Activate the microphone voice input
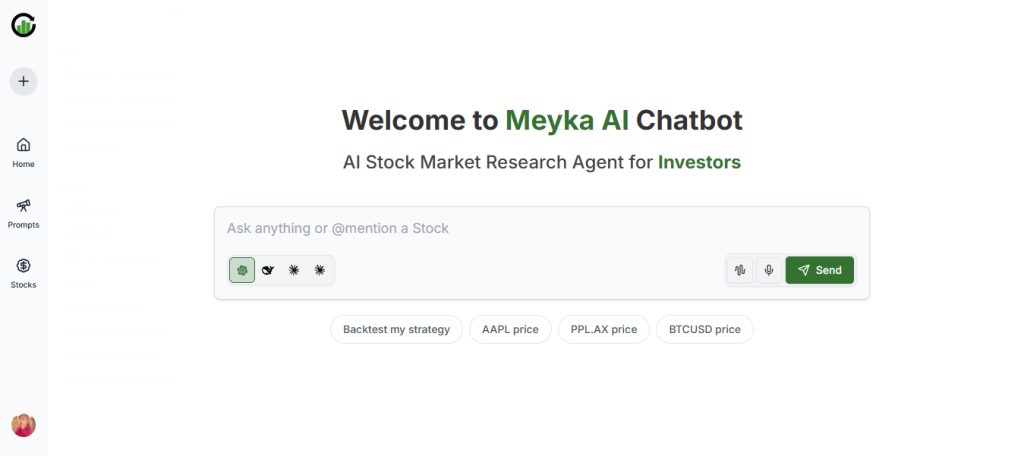The height and width of the screenshot is (456, 1024). pos(768,270)
